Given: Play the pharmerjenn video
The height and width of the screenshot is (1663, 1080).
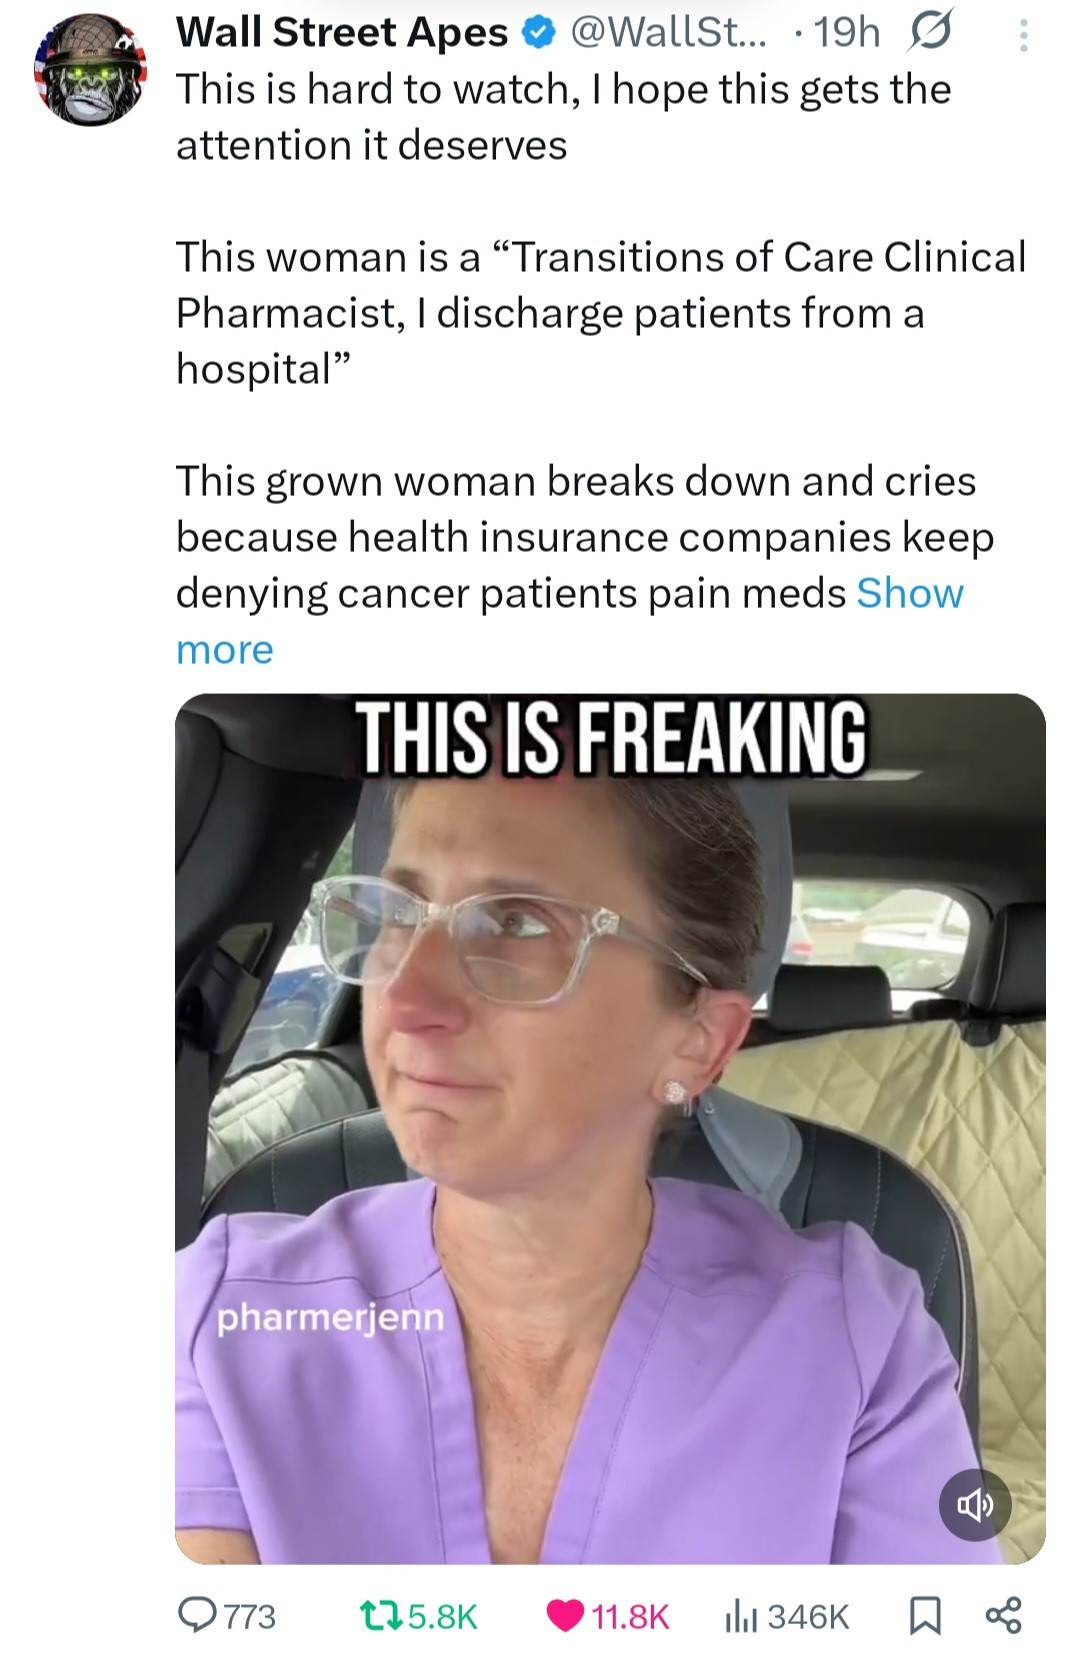Looking at the screenshot, I should [610, 1128].
